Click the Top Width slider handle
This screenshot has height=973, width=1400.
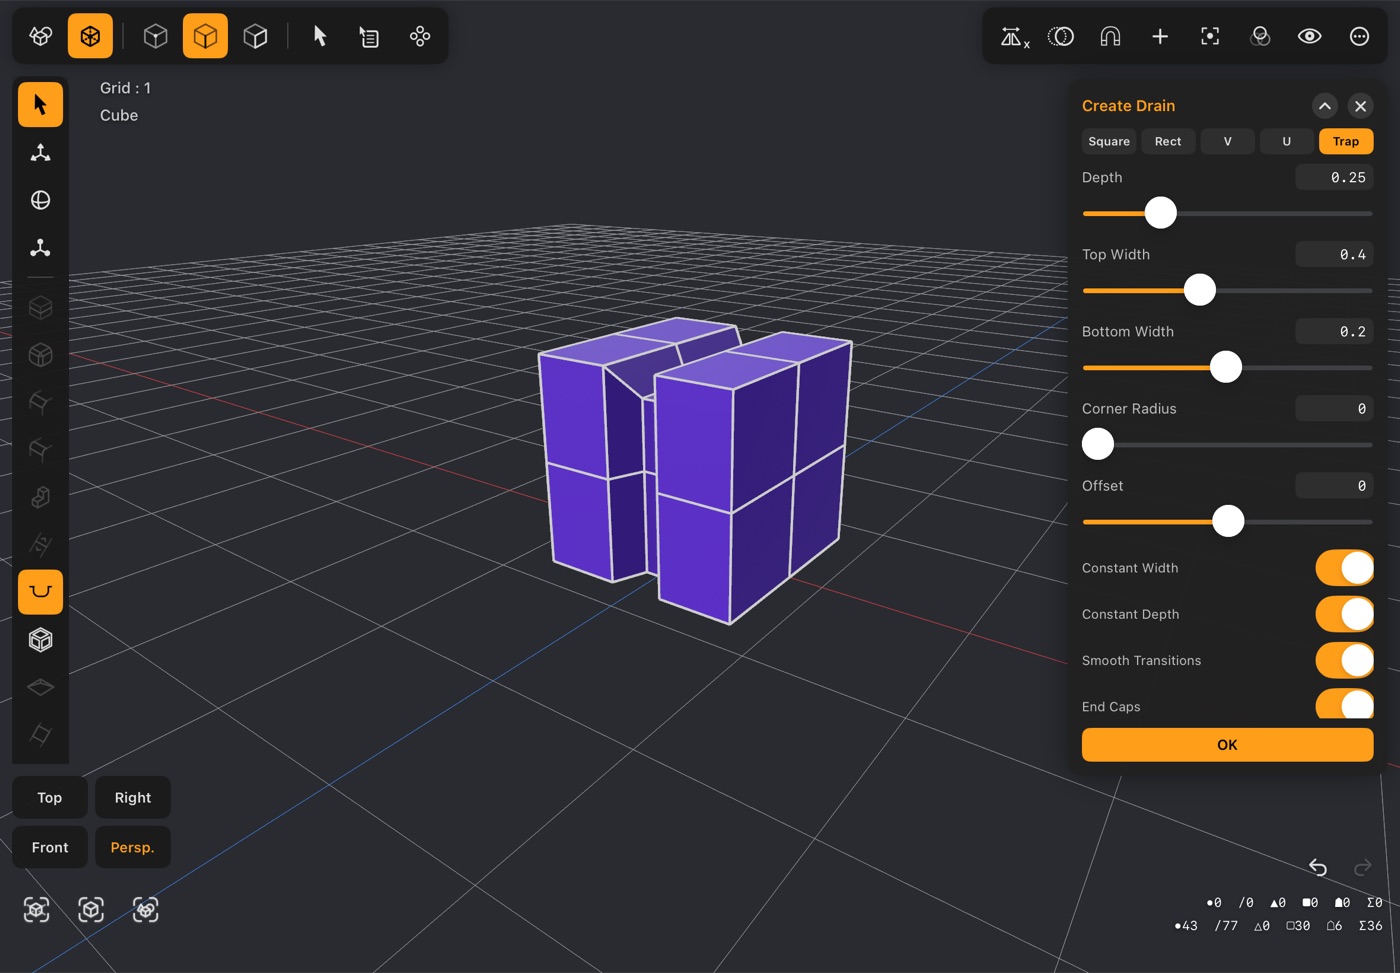(x=1200, y=290)
